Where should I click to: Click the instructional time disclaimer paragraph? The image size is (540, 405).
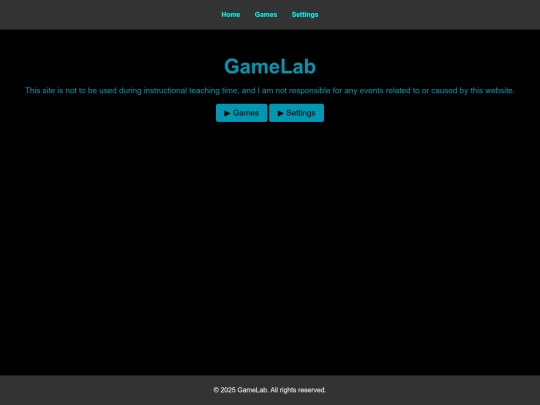(270, 91)
